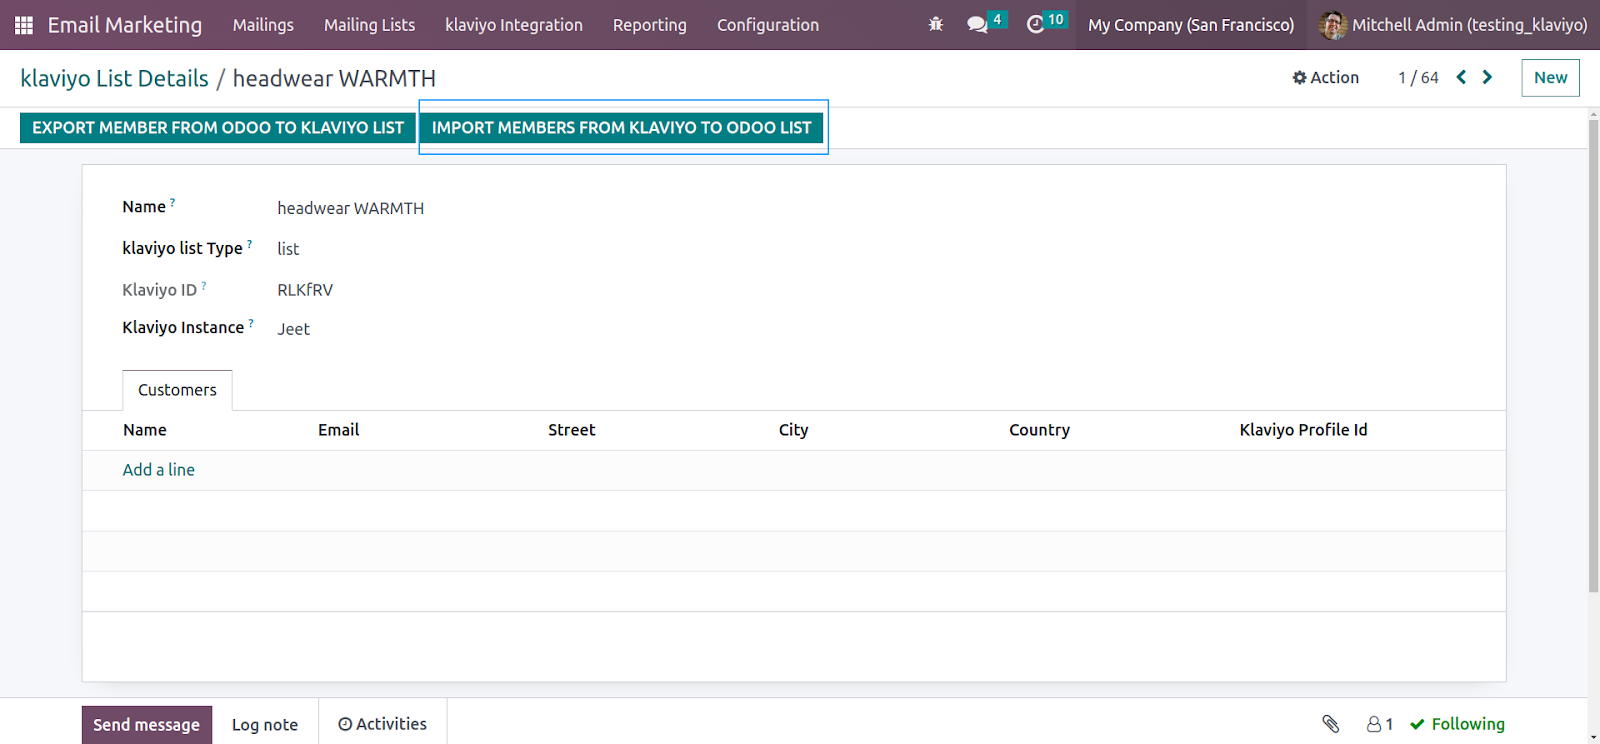
Task: Go back to klaviyo List Details breadcrumb
Action: 115,78
